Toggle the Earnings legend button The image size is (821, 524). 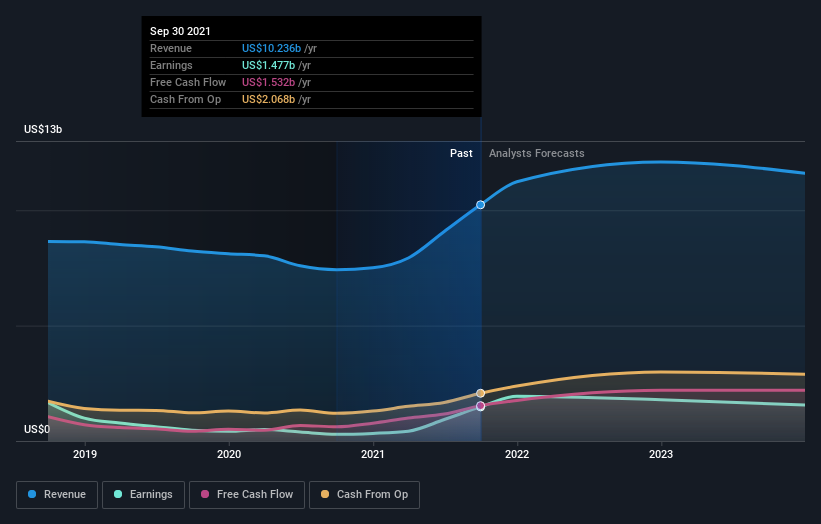(143, 495)
